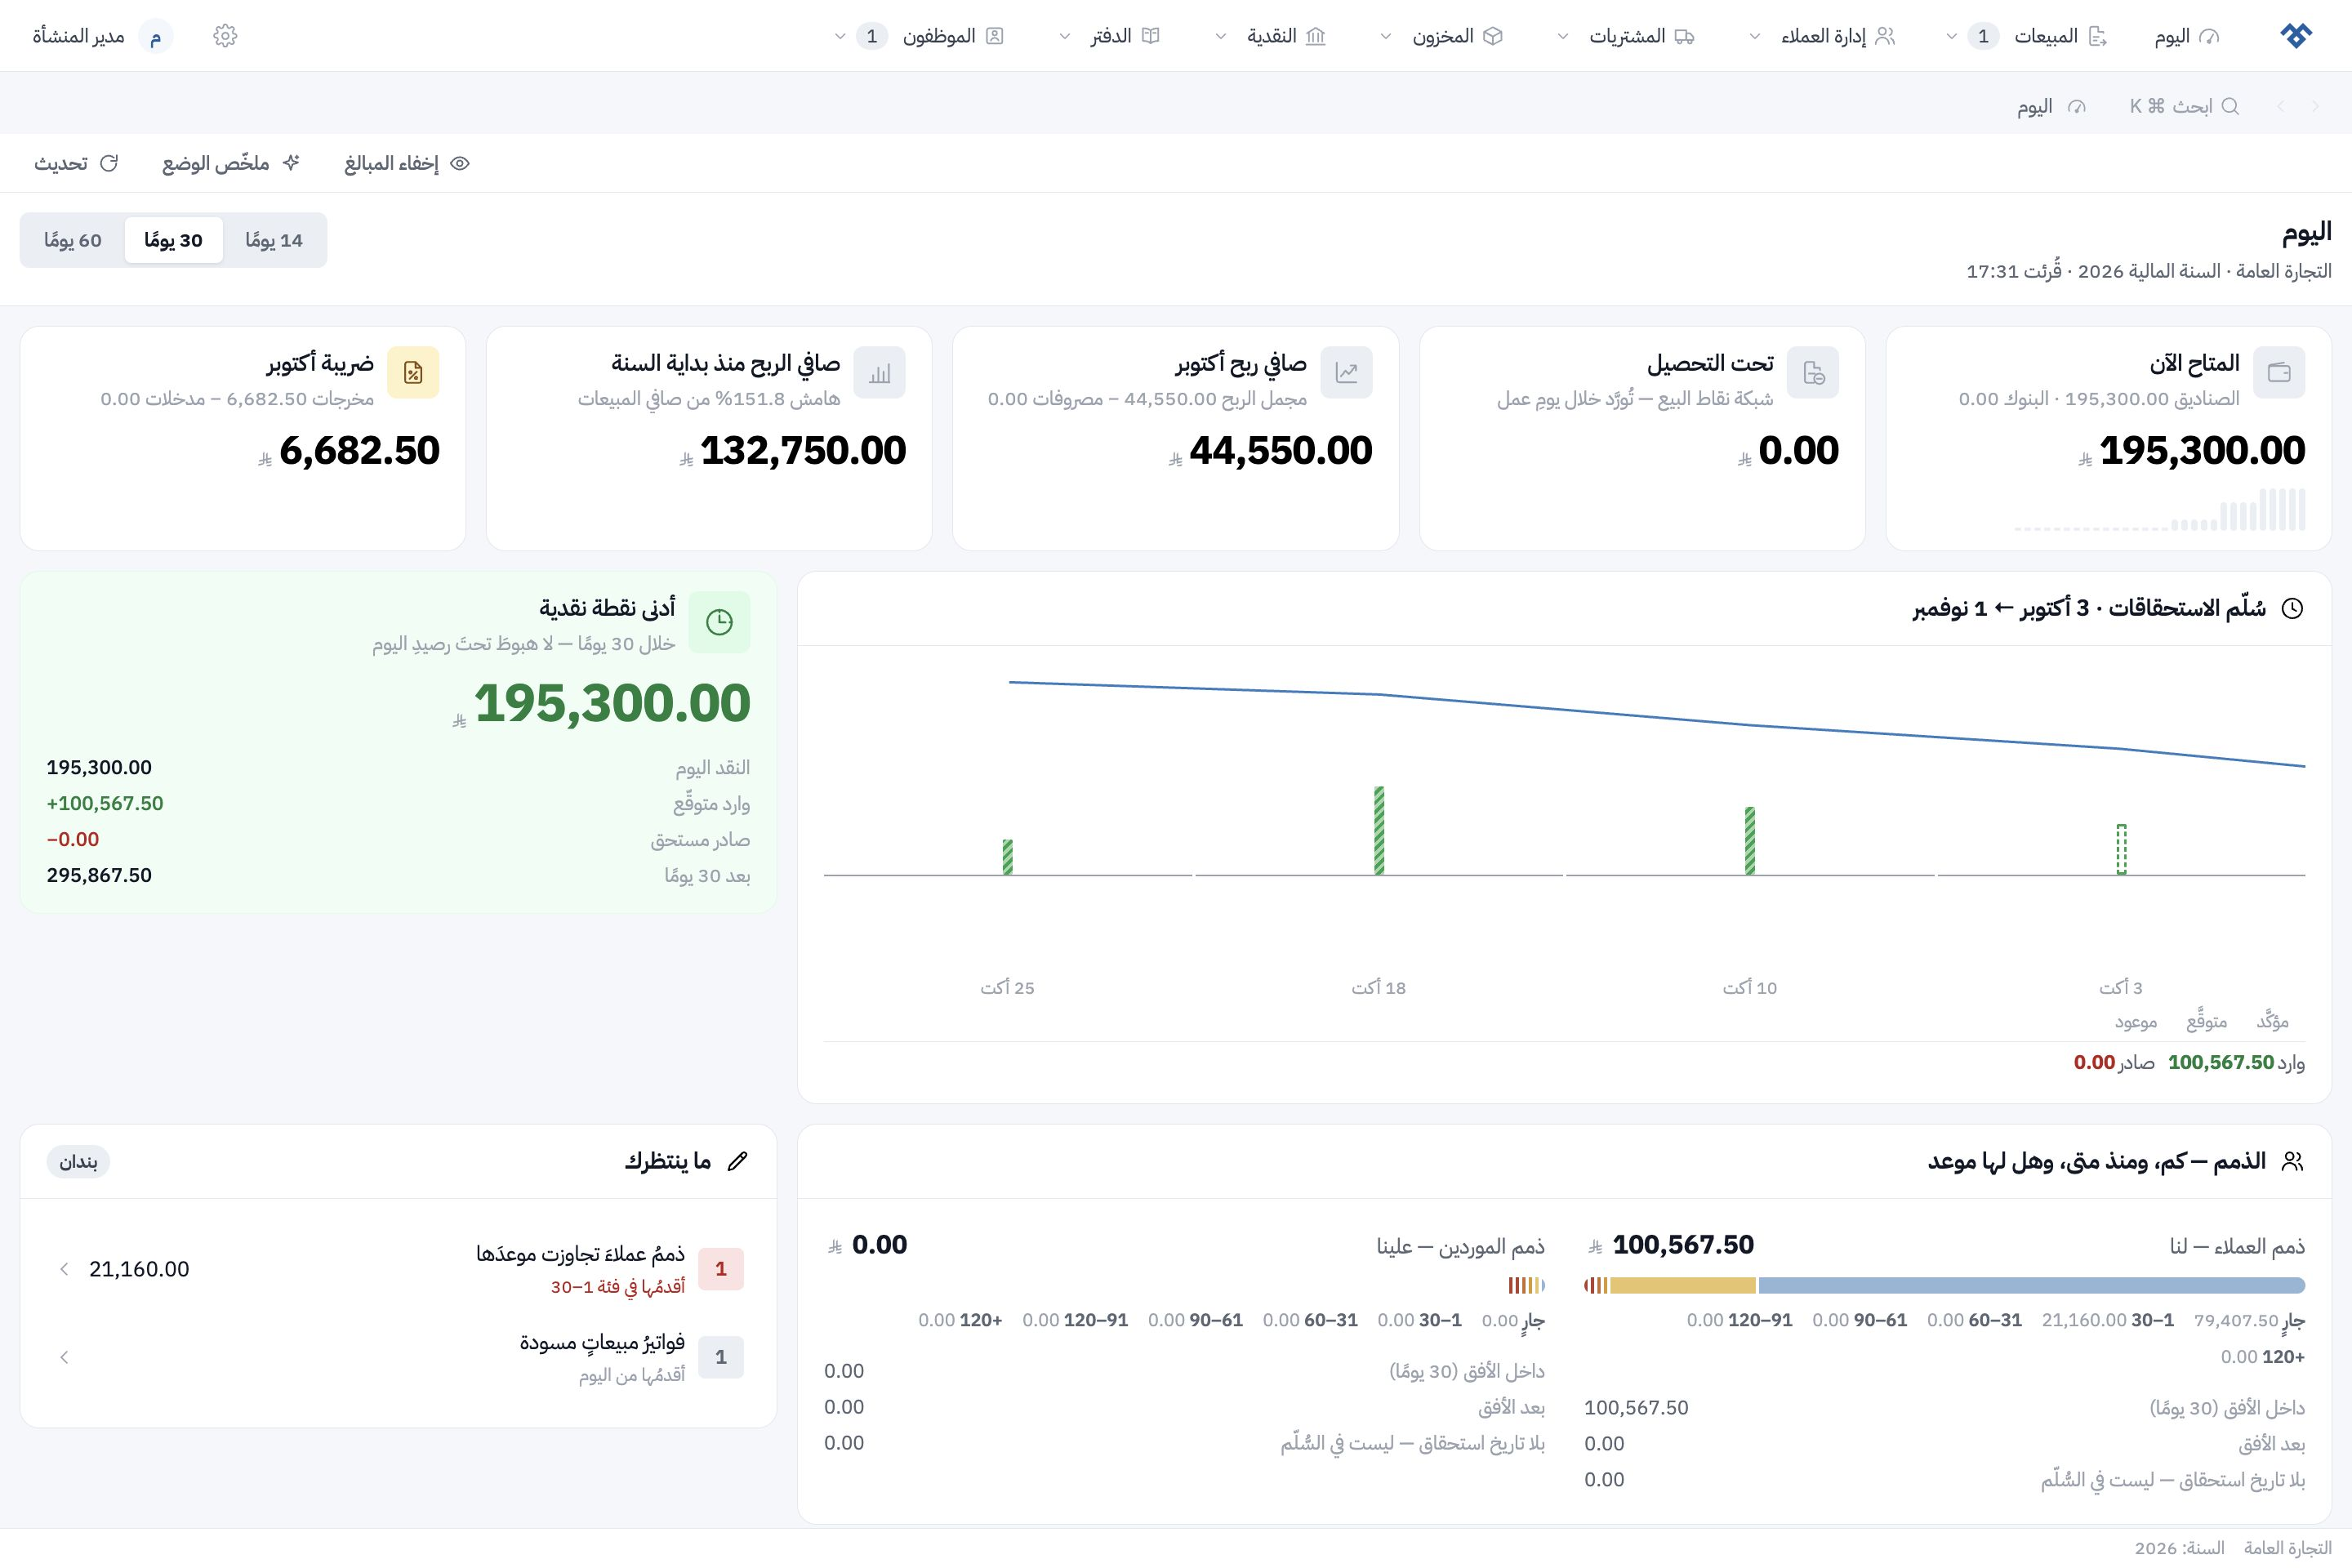Click the tax percent icon on ضريبة أكتوبر
This screenshot has width=2352, height=1568.
[413, 373]
